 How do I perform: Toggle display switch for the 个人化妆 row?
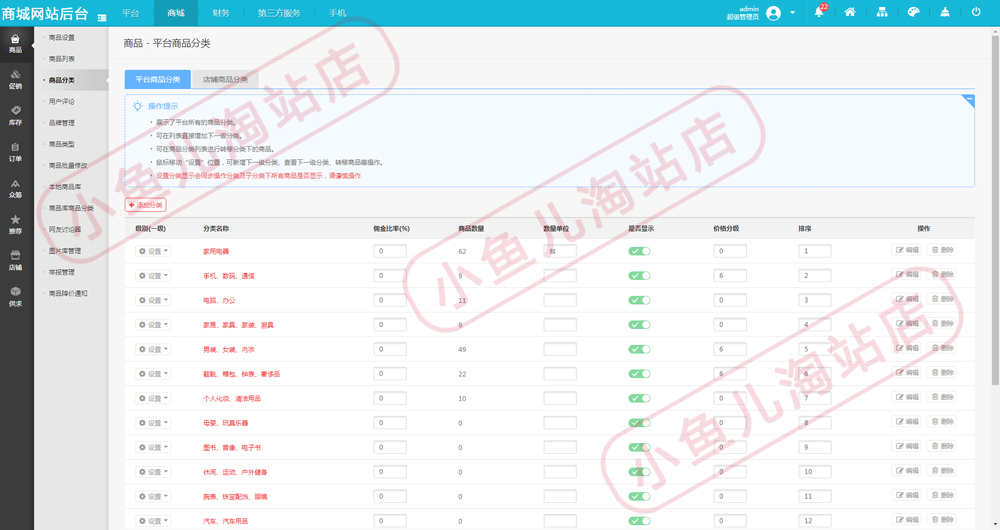coord(639,398)
